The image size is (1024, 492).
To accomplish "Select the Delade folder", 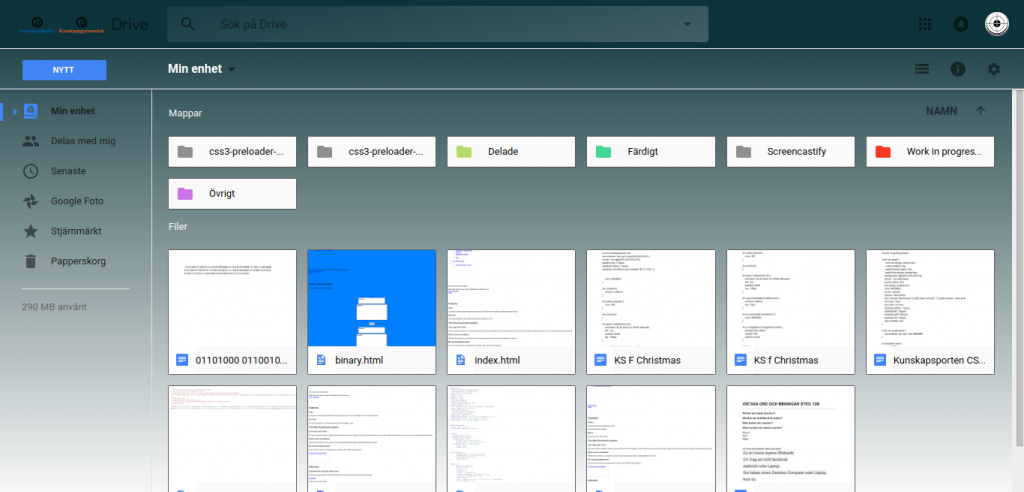I will point(511,152).
